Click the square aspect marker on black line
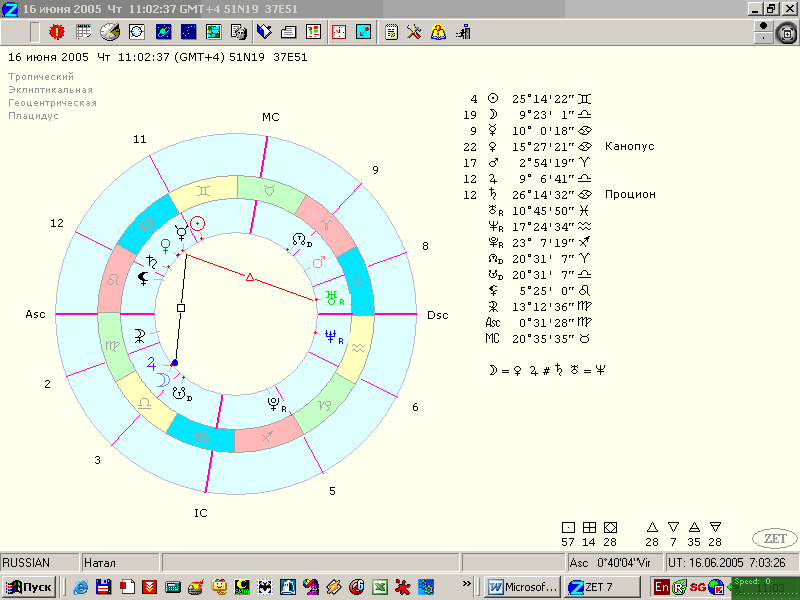Image resolution: width=800 pixels, height=600 pixels. click(181, 308)
